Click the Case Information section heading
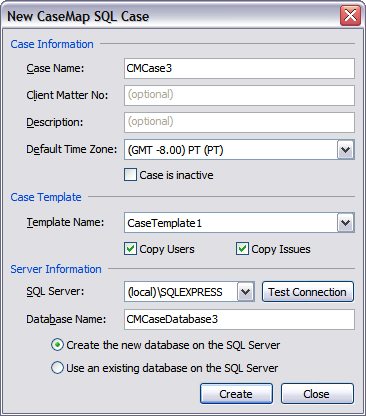 pos(52,44)
